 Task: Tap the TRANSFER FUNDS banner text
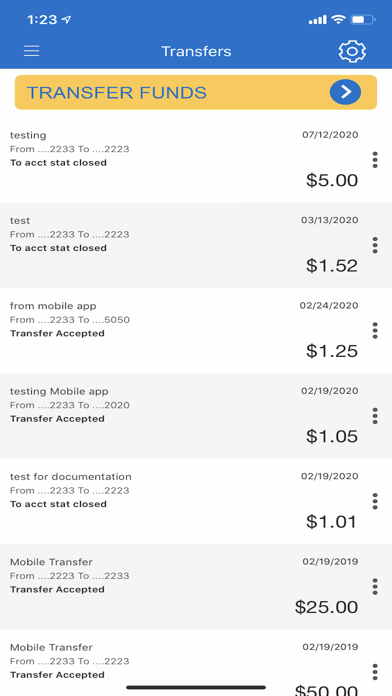(x=117, y=93)
